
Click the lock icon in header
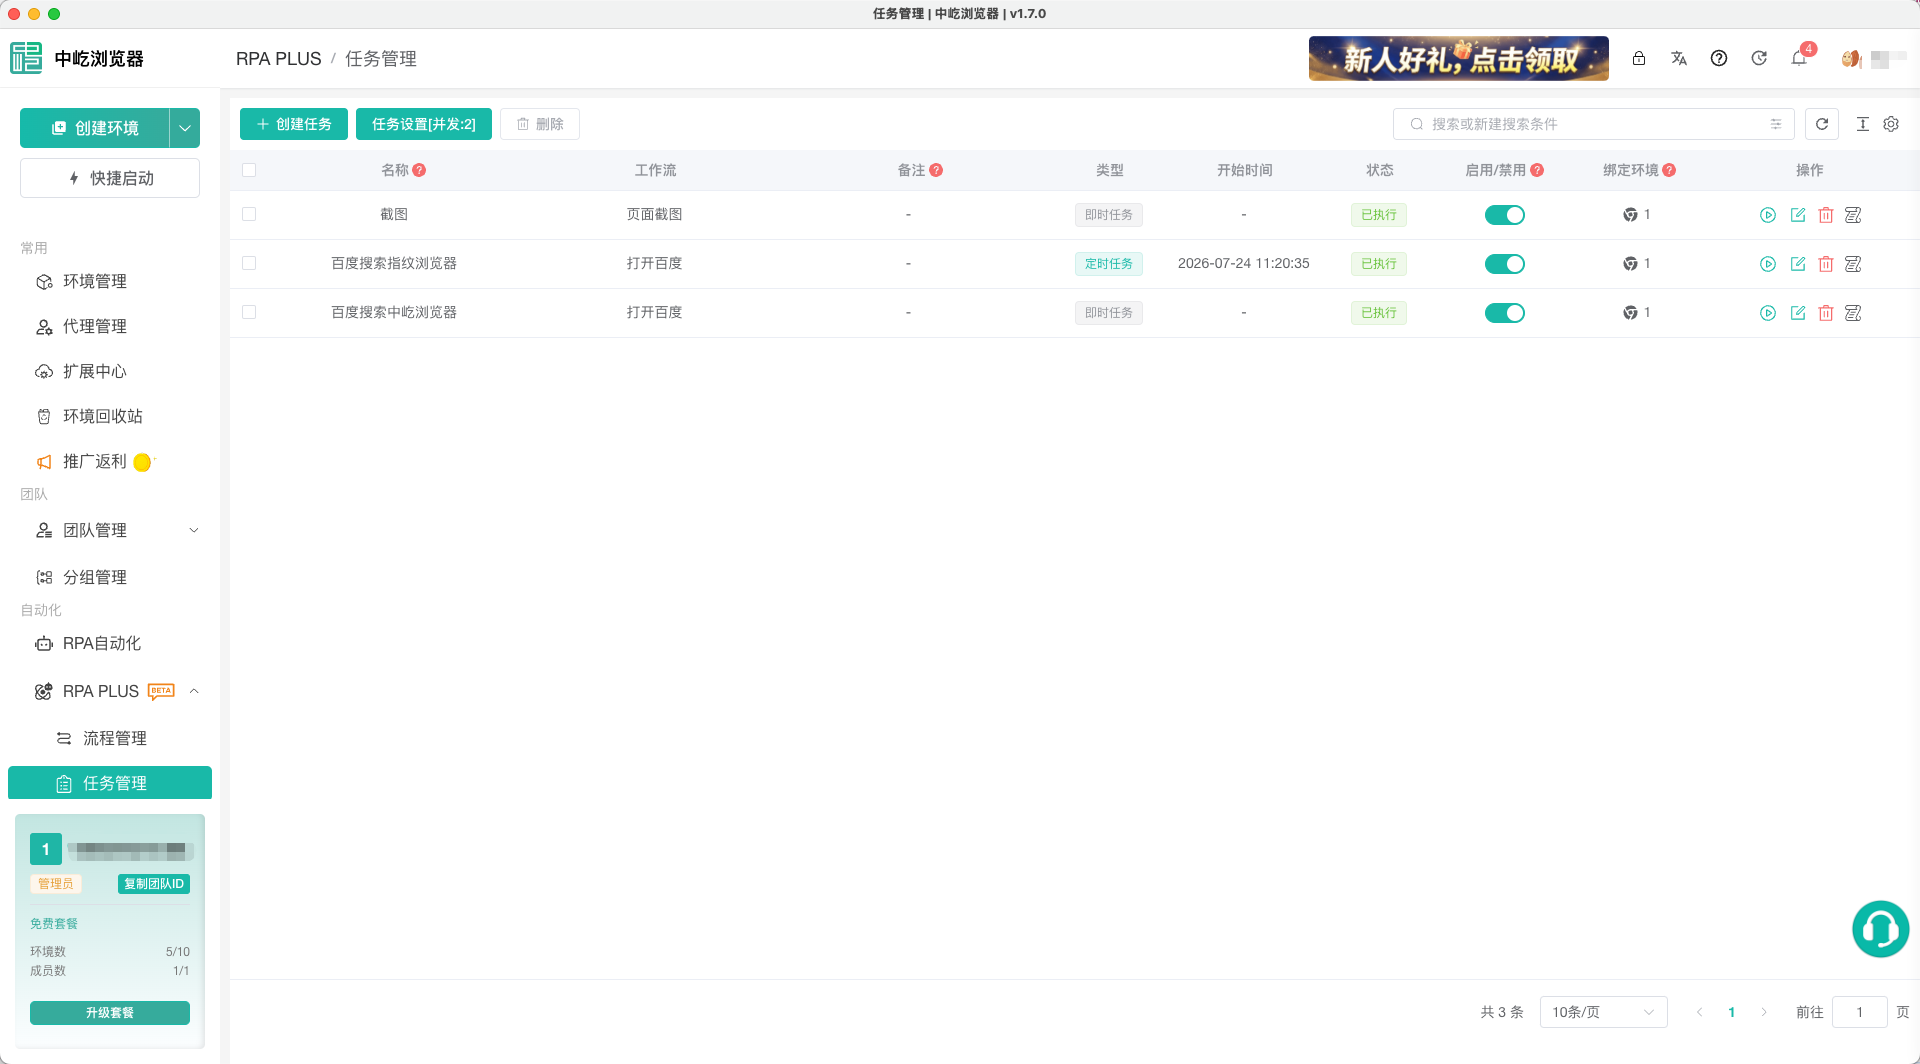click(x=1639, y=58)
